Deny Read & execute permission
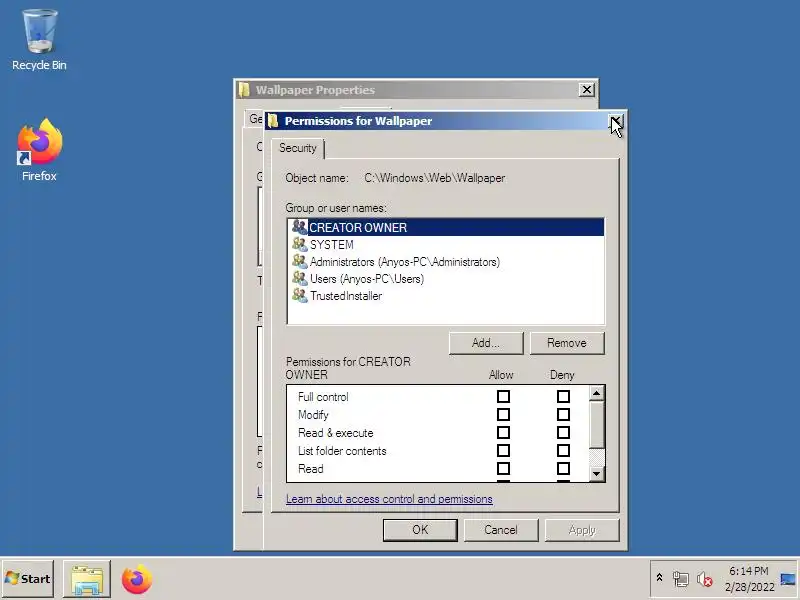The image size is (800, 600). tap(563, 433)
